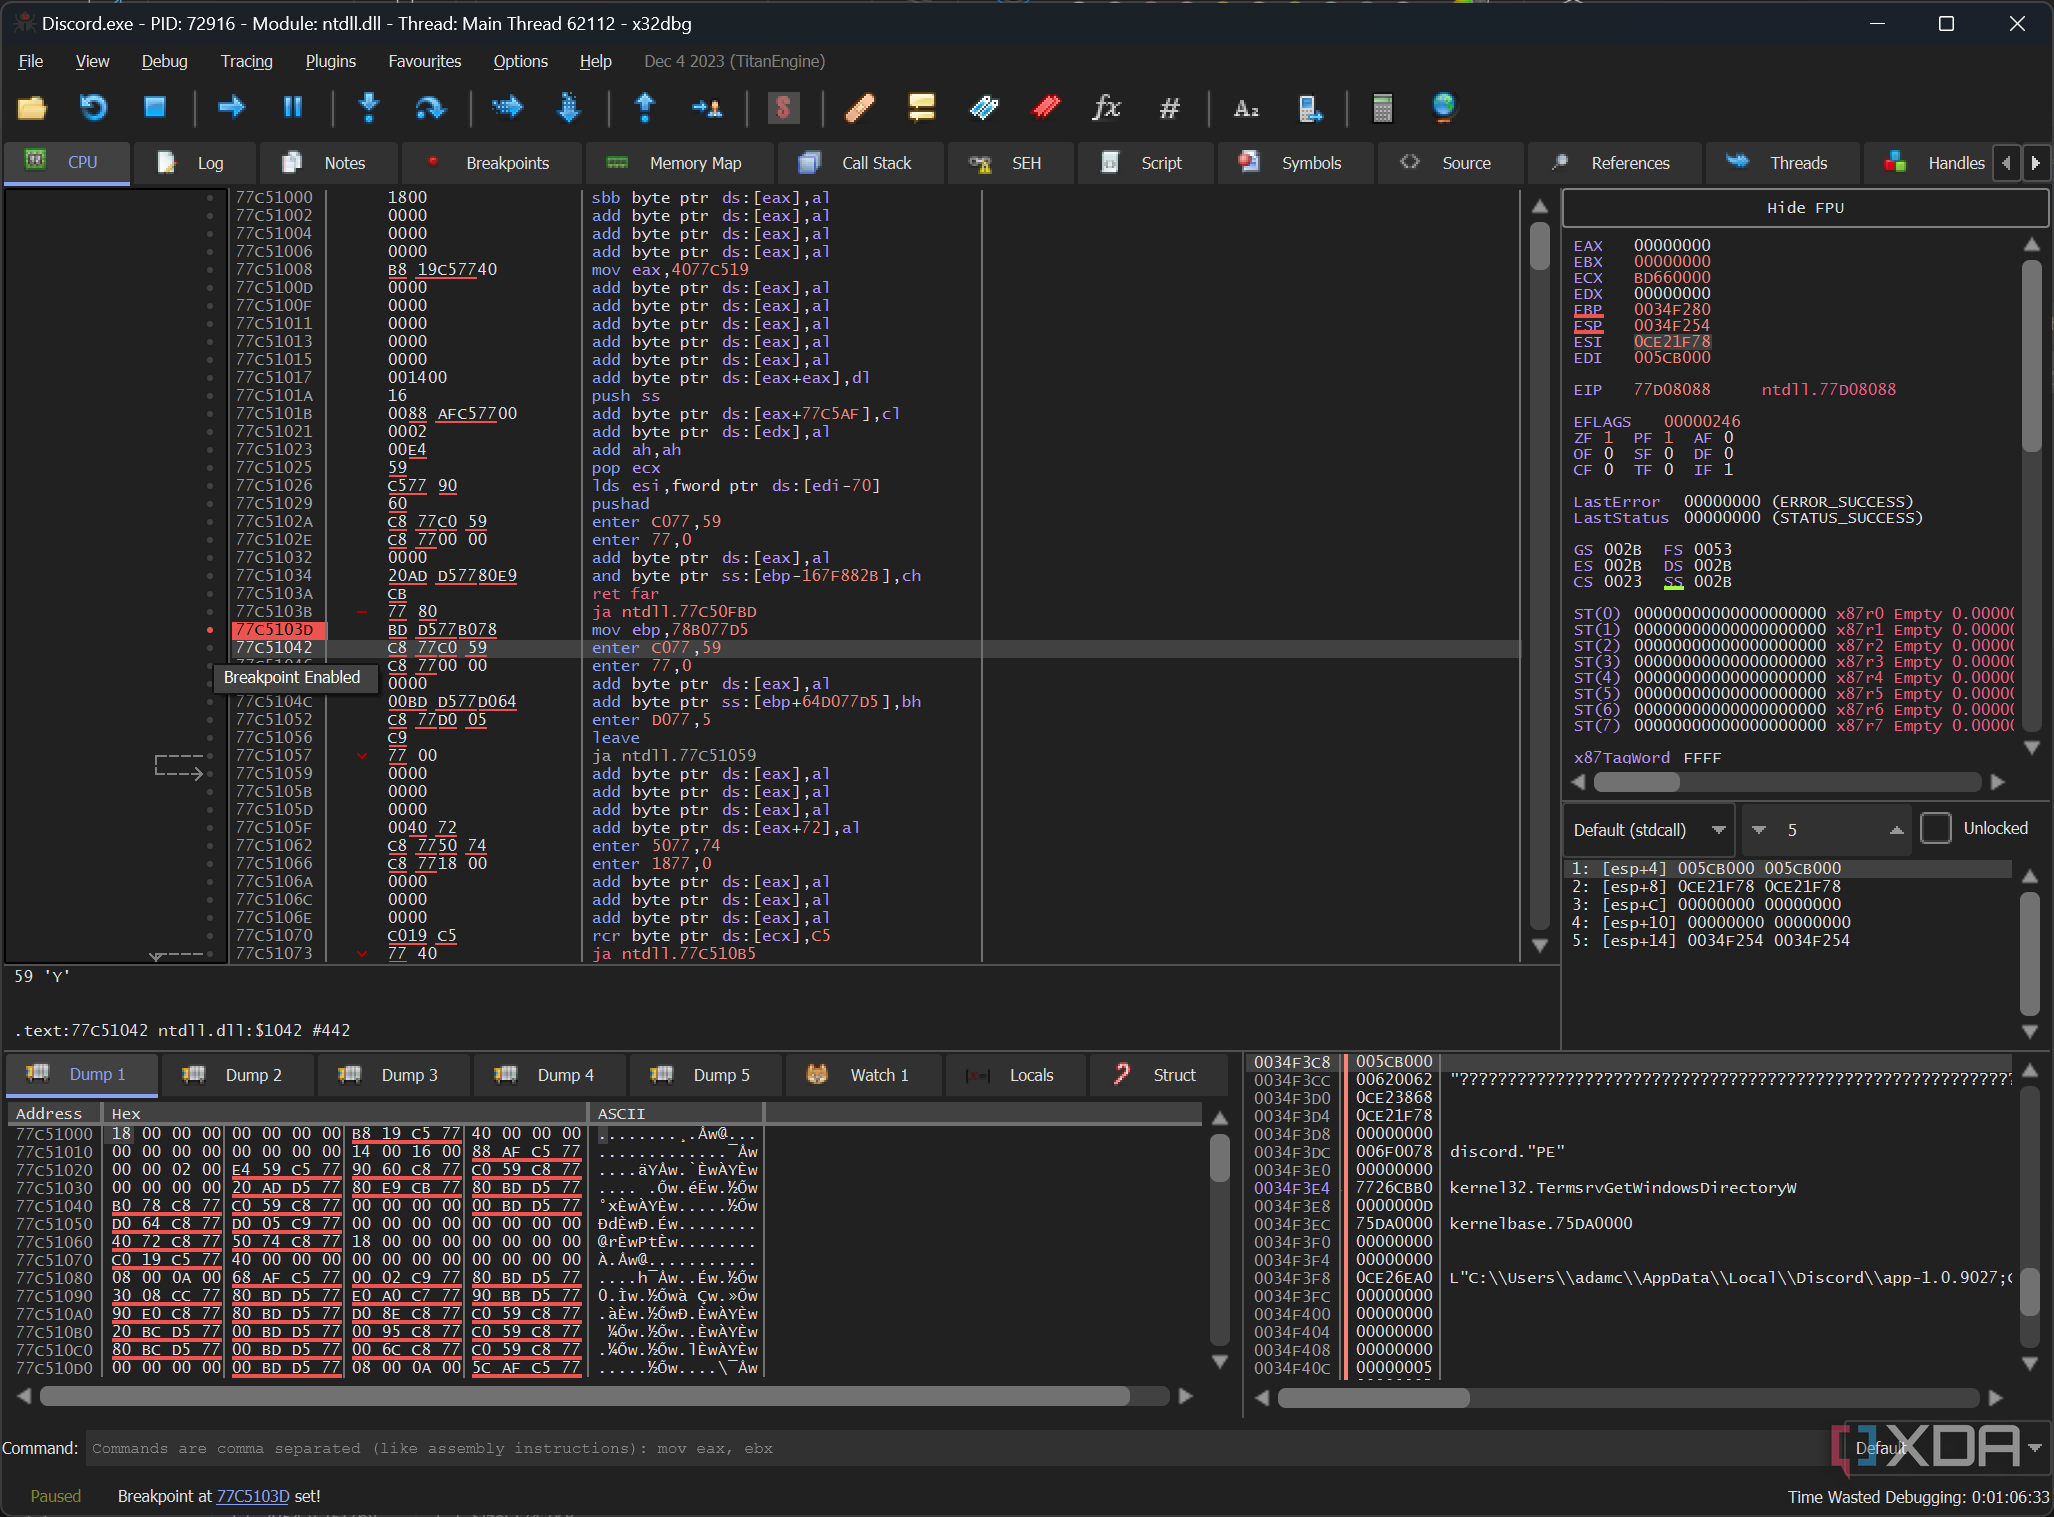The image size is (2054, 1517).
Task: Toggle the Unlocked checkbox
Action: (x=1936, y=828)
